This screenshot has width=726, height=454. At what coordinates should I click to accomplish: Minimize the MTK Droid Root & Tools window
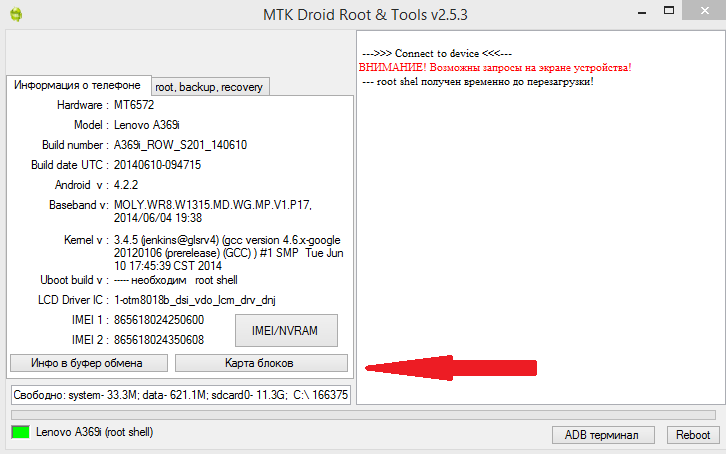pos(642,12)
